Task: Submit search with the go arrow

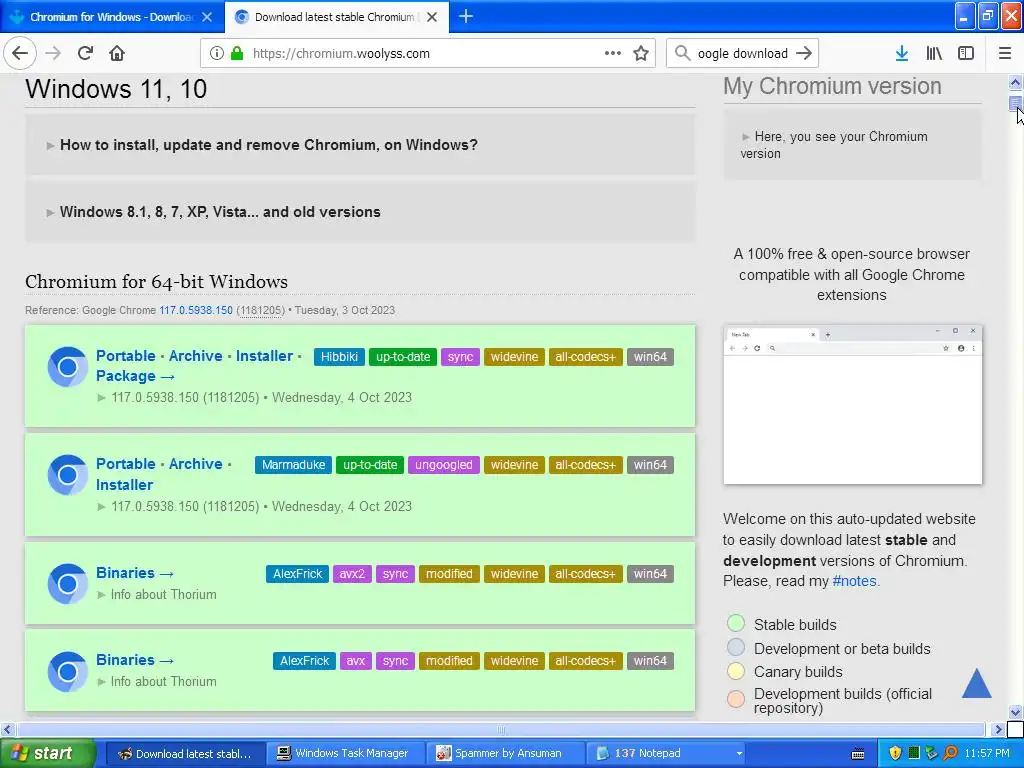Action: [x=804, y=53]
